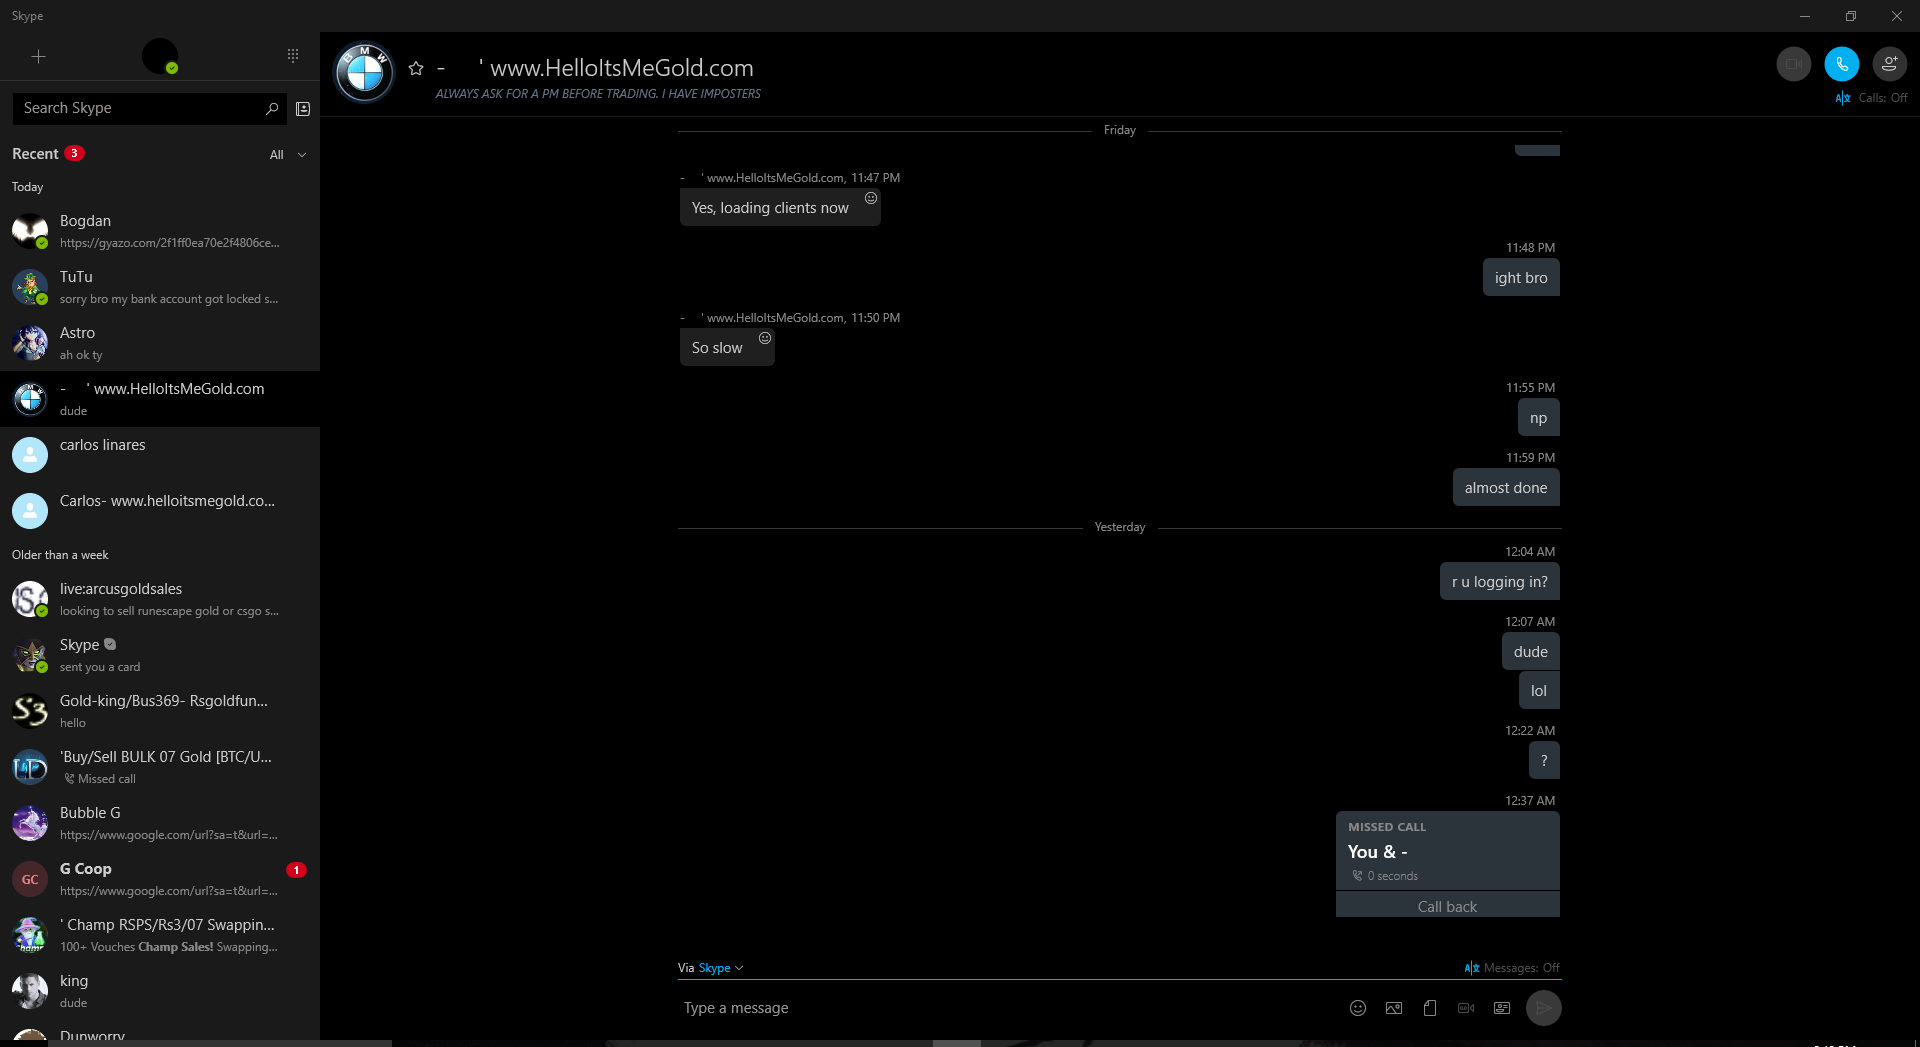Toggle message translation 'Messages: Off'
The image size is (1920, 1047).
pos(1512,968)
